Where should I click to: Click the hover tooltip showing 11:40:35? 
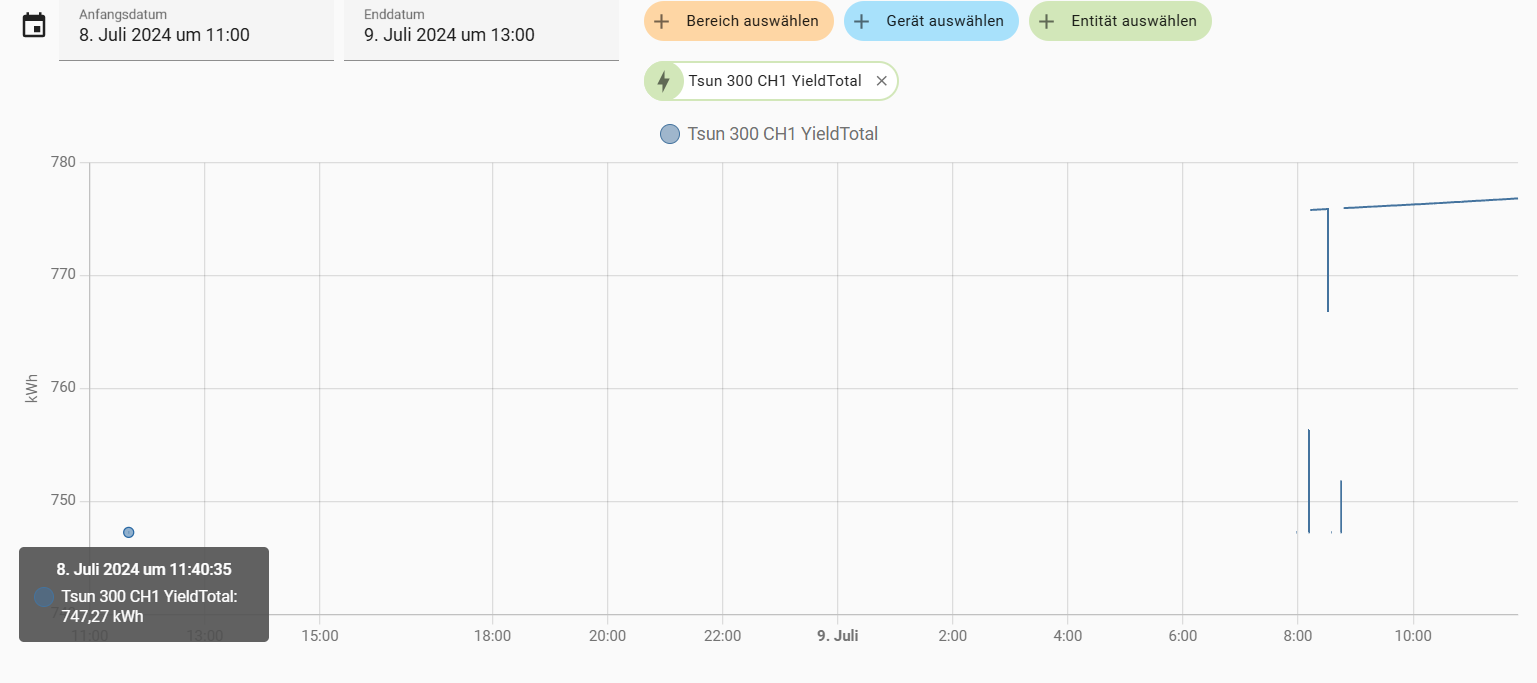click(144, 593)
